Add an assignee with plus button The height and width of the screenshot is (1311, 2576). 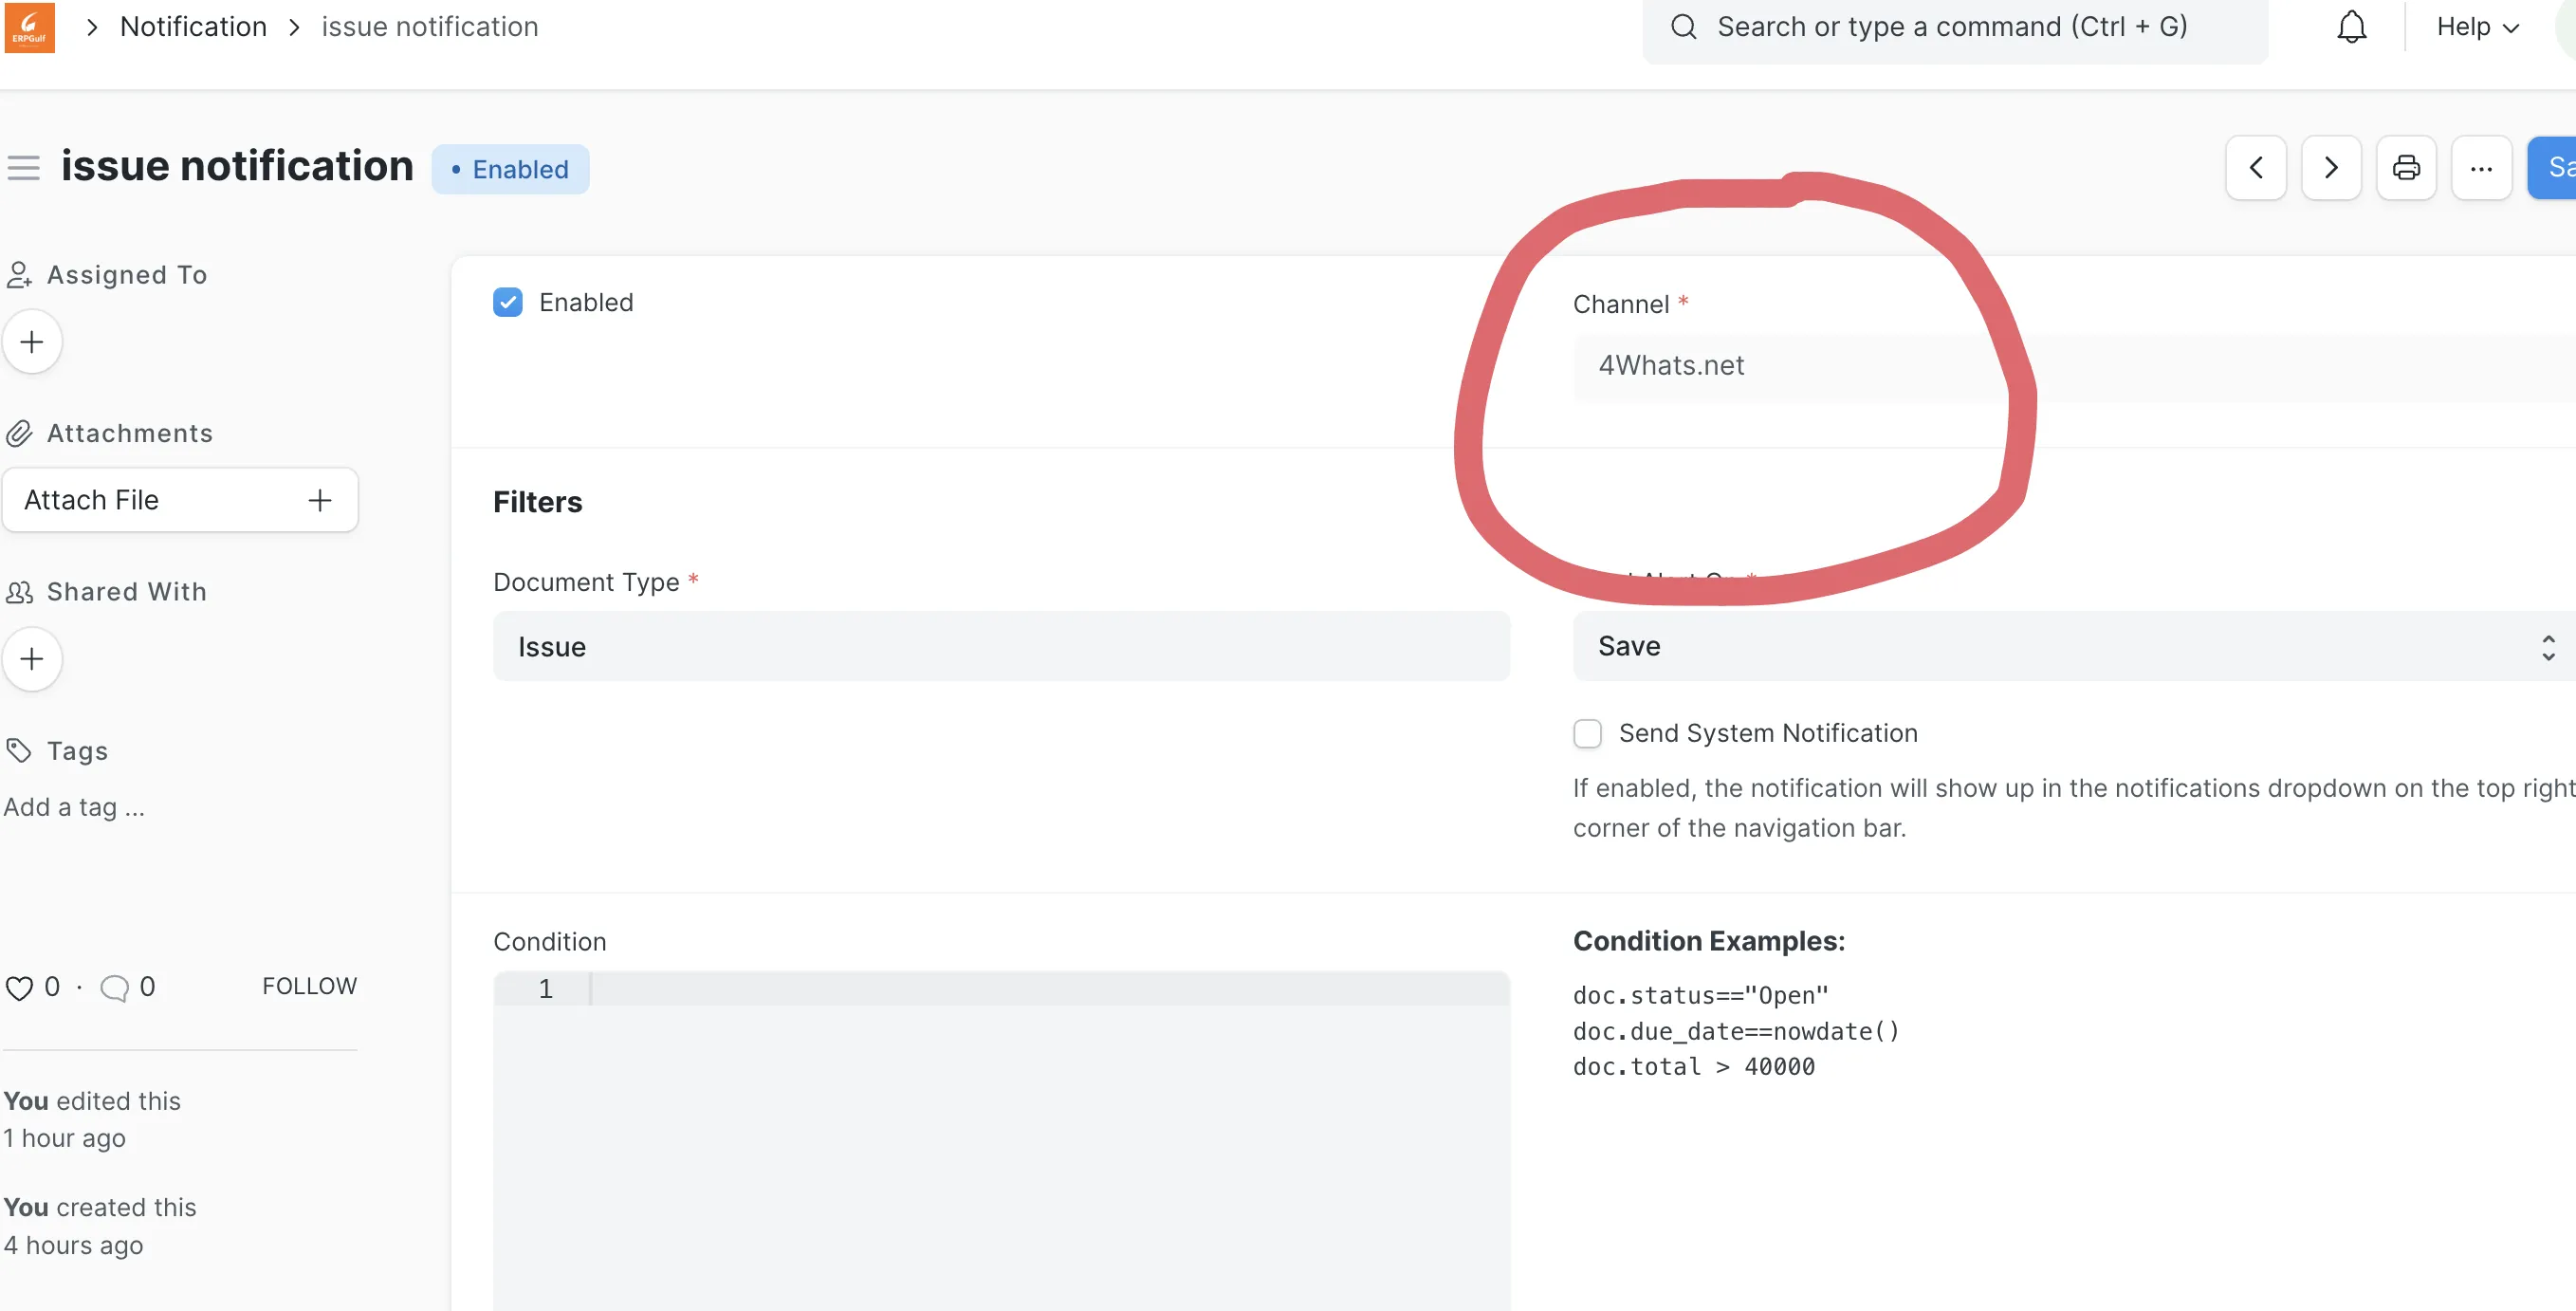tap(32, 342)
